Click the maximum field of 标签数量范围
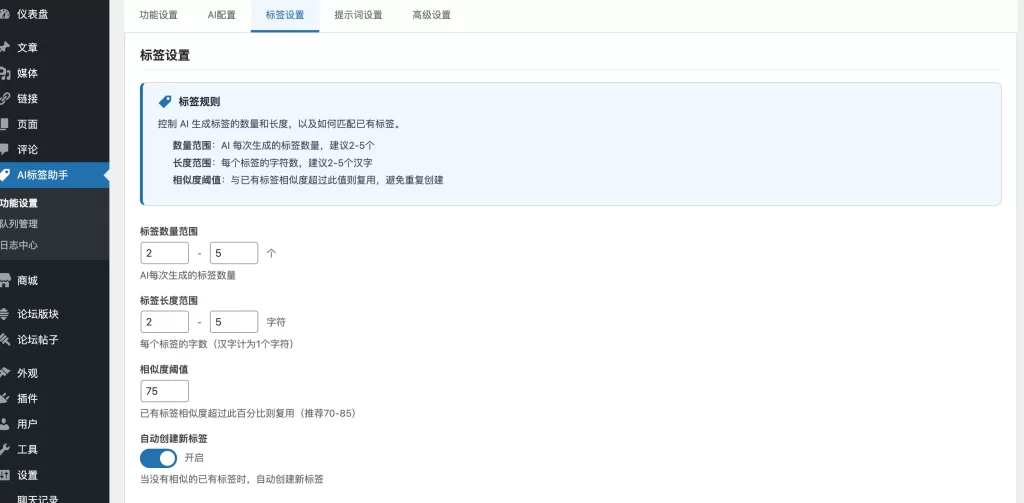This screenshot has width=1024, height=503. [x=234, y=253]
